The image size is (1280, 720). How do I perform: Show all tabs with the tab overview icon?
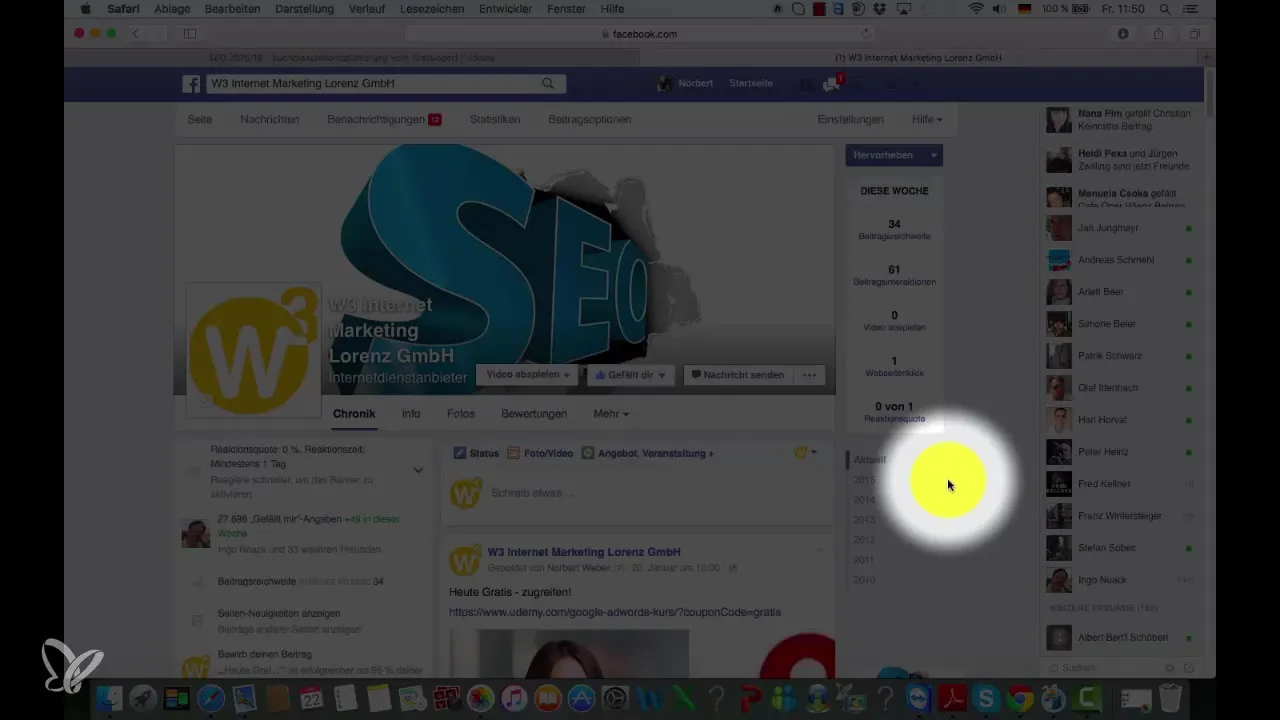coord(1194,34)
